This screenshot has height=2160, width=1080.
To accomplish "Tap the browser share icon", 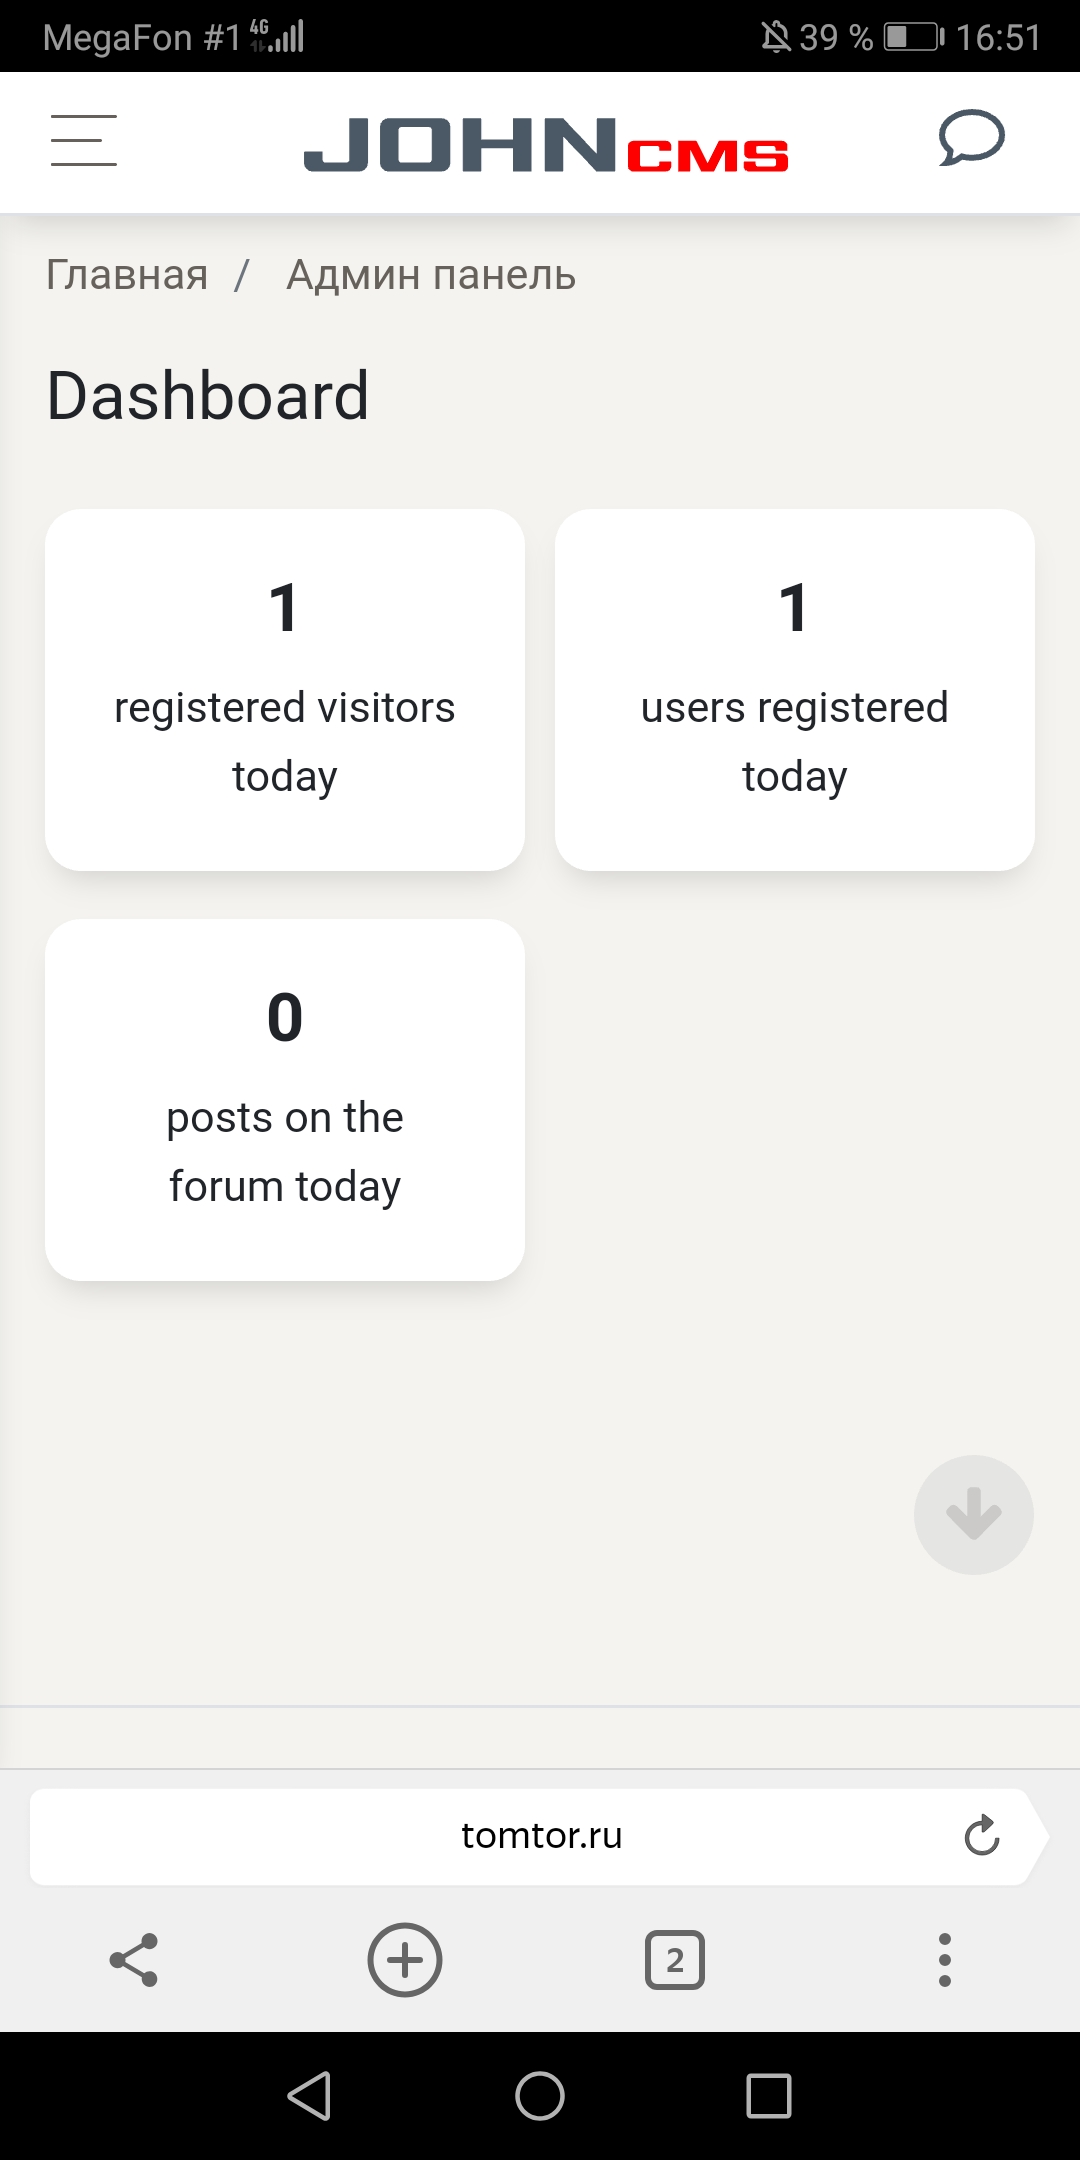I will click(134, 1959).
